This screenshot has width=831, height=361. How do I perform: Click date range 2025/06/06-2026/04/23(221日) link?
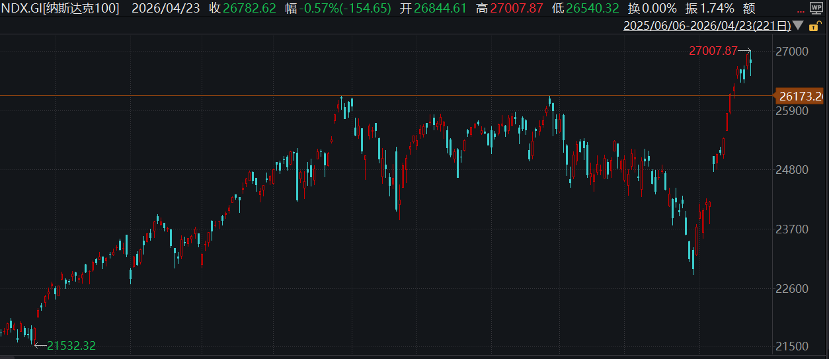point(708,25)
